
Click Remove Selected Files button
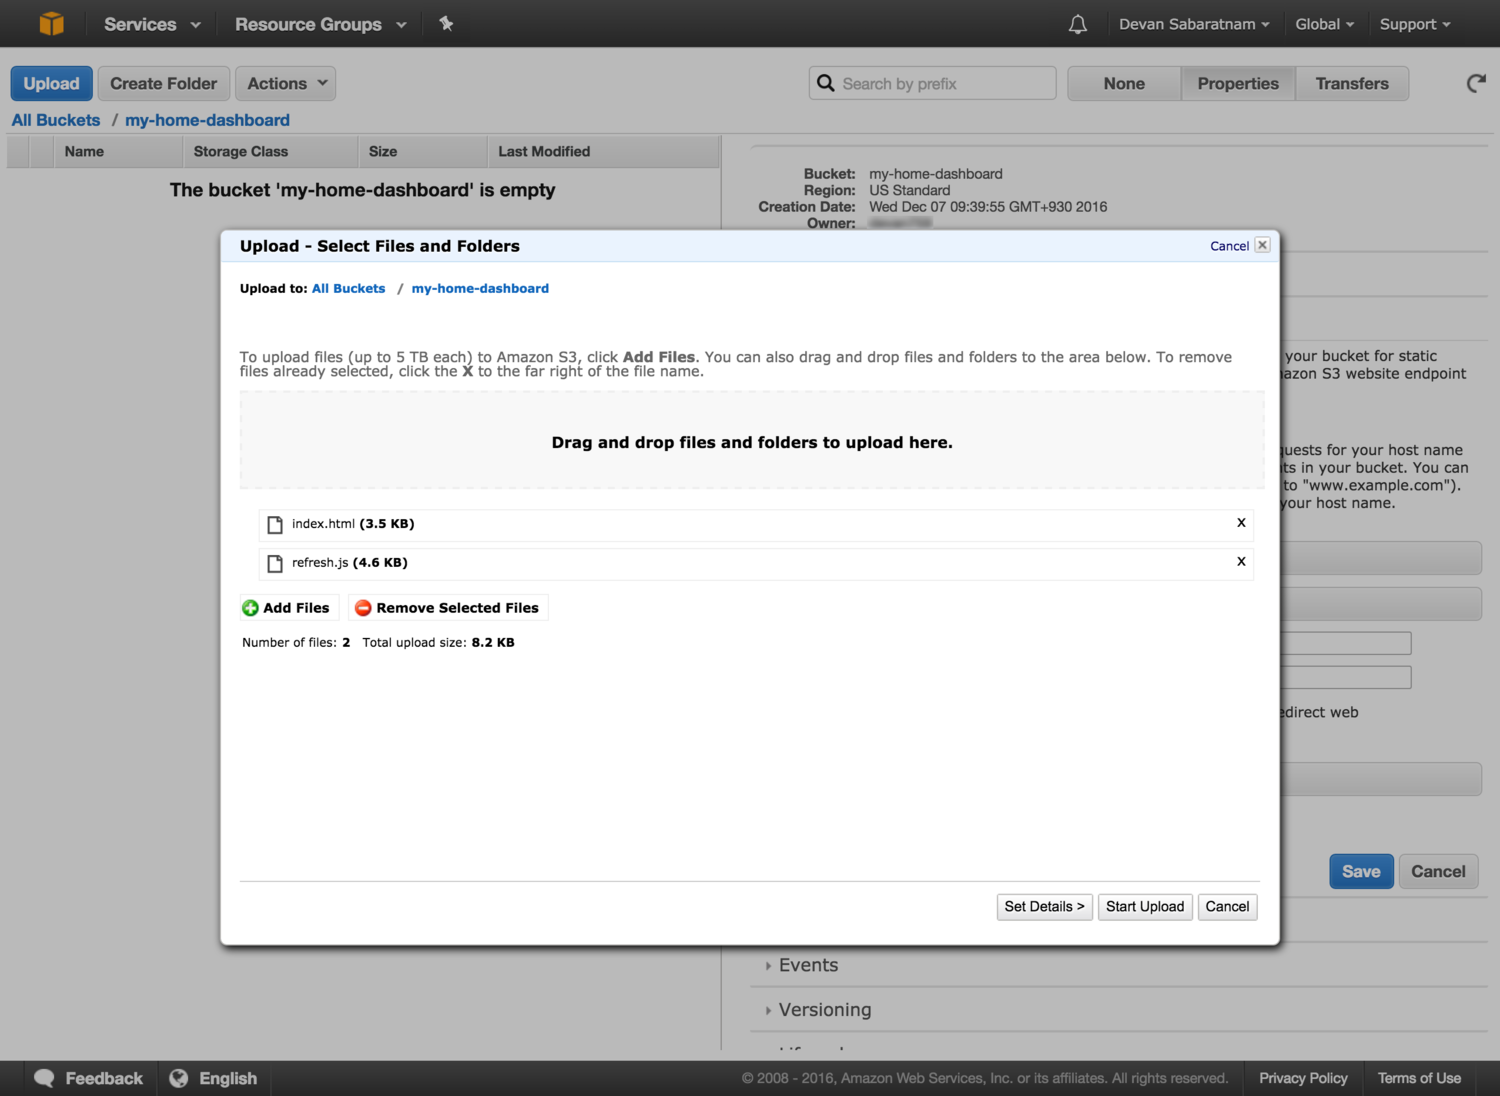(x=447, y=608)
